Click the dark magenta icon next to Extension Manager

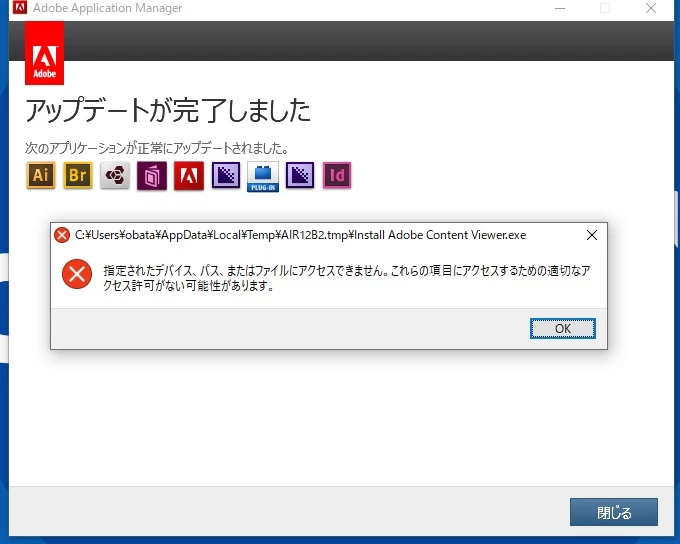152,176
